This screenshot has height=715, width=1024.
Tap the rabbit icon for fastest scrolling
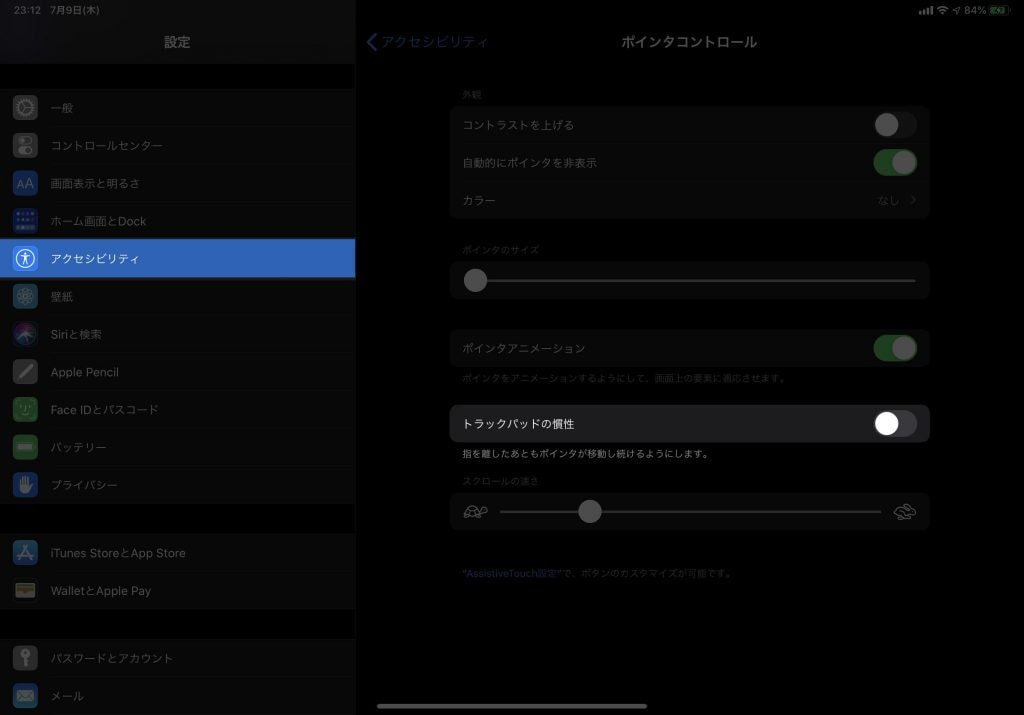[x=904, y=512]
